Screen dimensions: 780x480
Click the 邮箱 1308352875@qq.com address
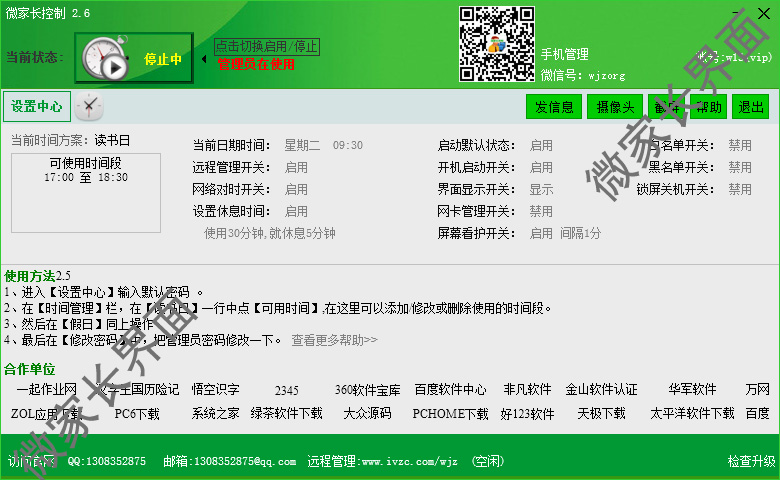pos(230,462)
